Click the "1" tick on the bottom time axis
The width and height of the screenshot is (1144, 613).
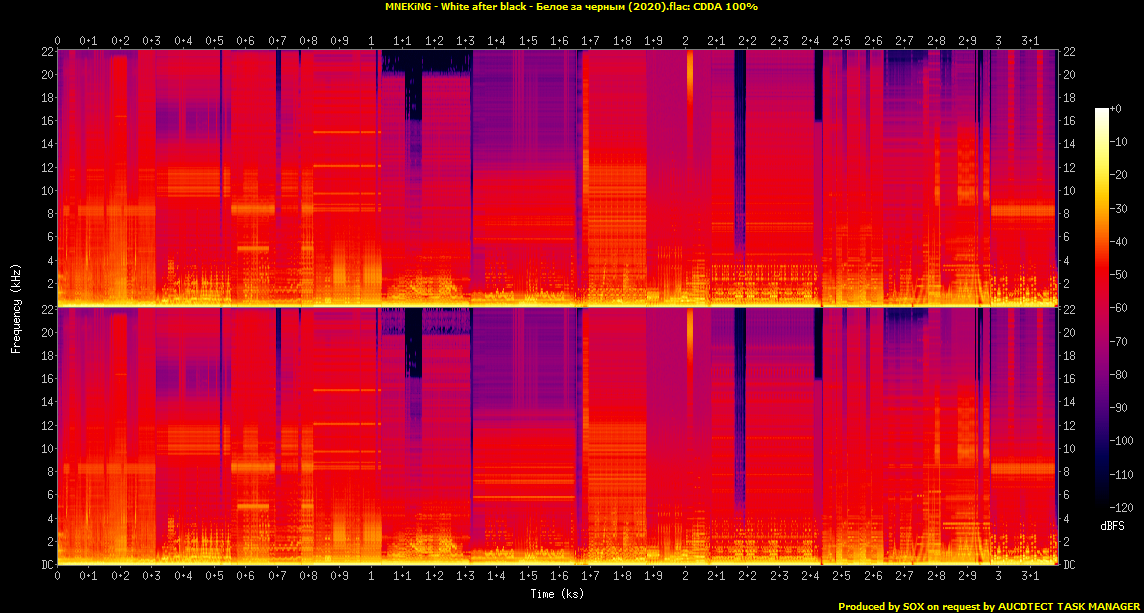[x=371, y=575]
